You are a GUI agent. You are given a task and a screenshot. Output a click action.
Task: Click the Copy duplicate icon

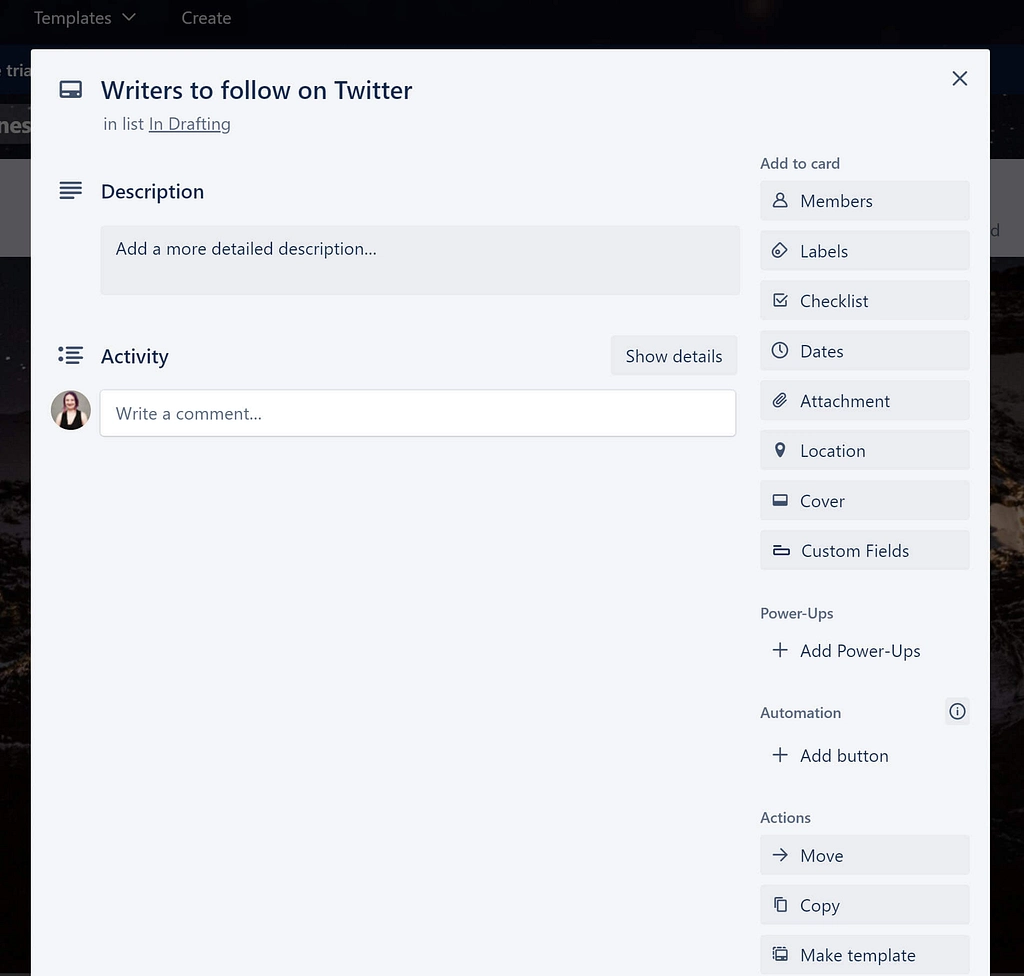tap(780, 904)
